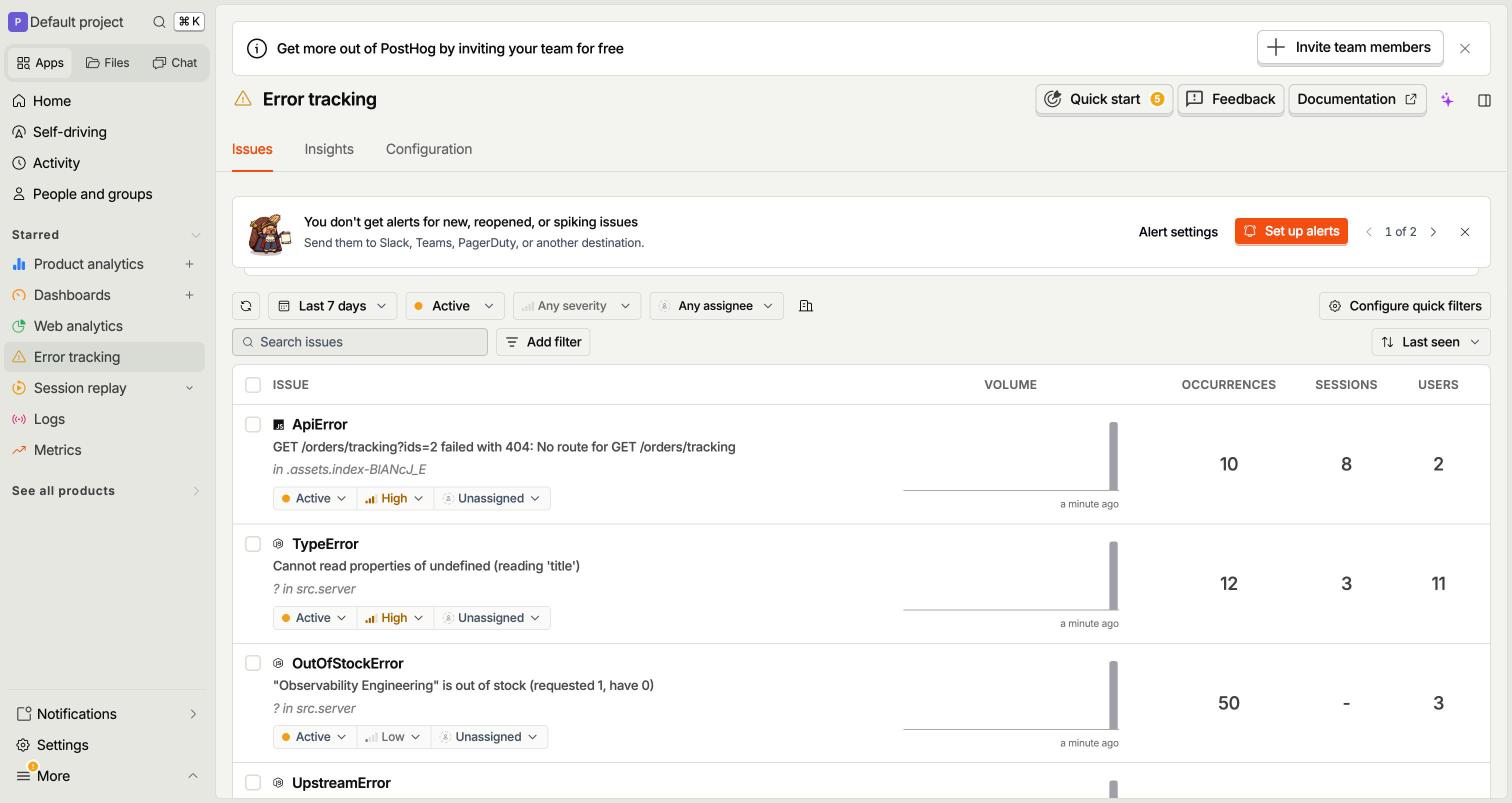1512x803 pixels.
Task: Click Invite team members button
Action: click(1350, 48)
